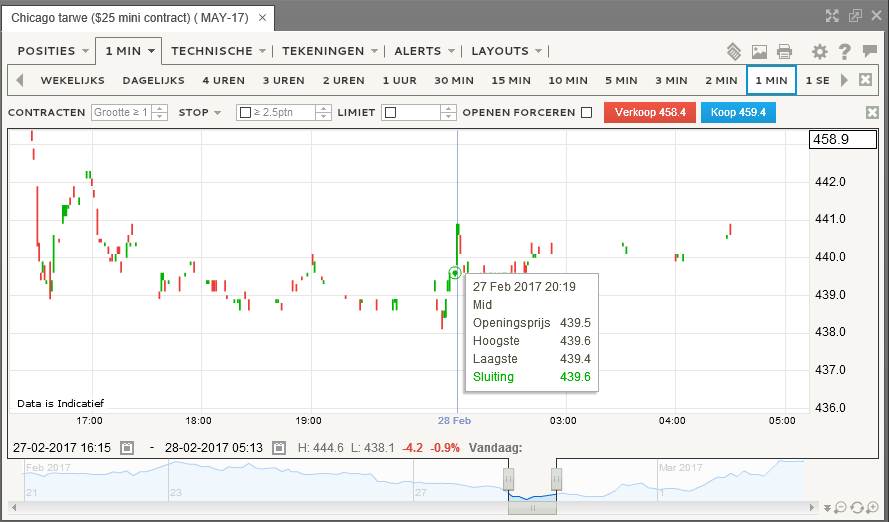
Task: Click the Koop 459.4 button
Action: click(738, 112)
